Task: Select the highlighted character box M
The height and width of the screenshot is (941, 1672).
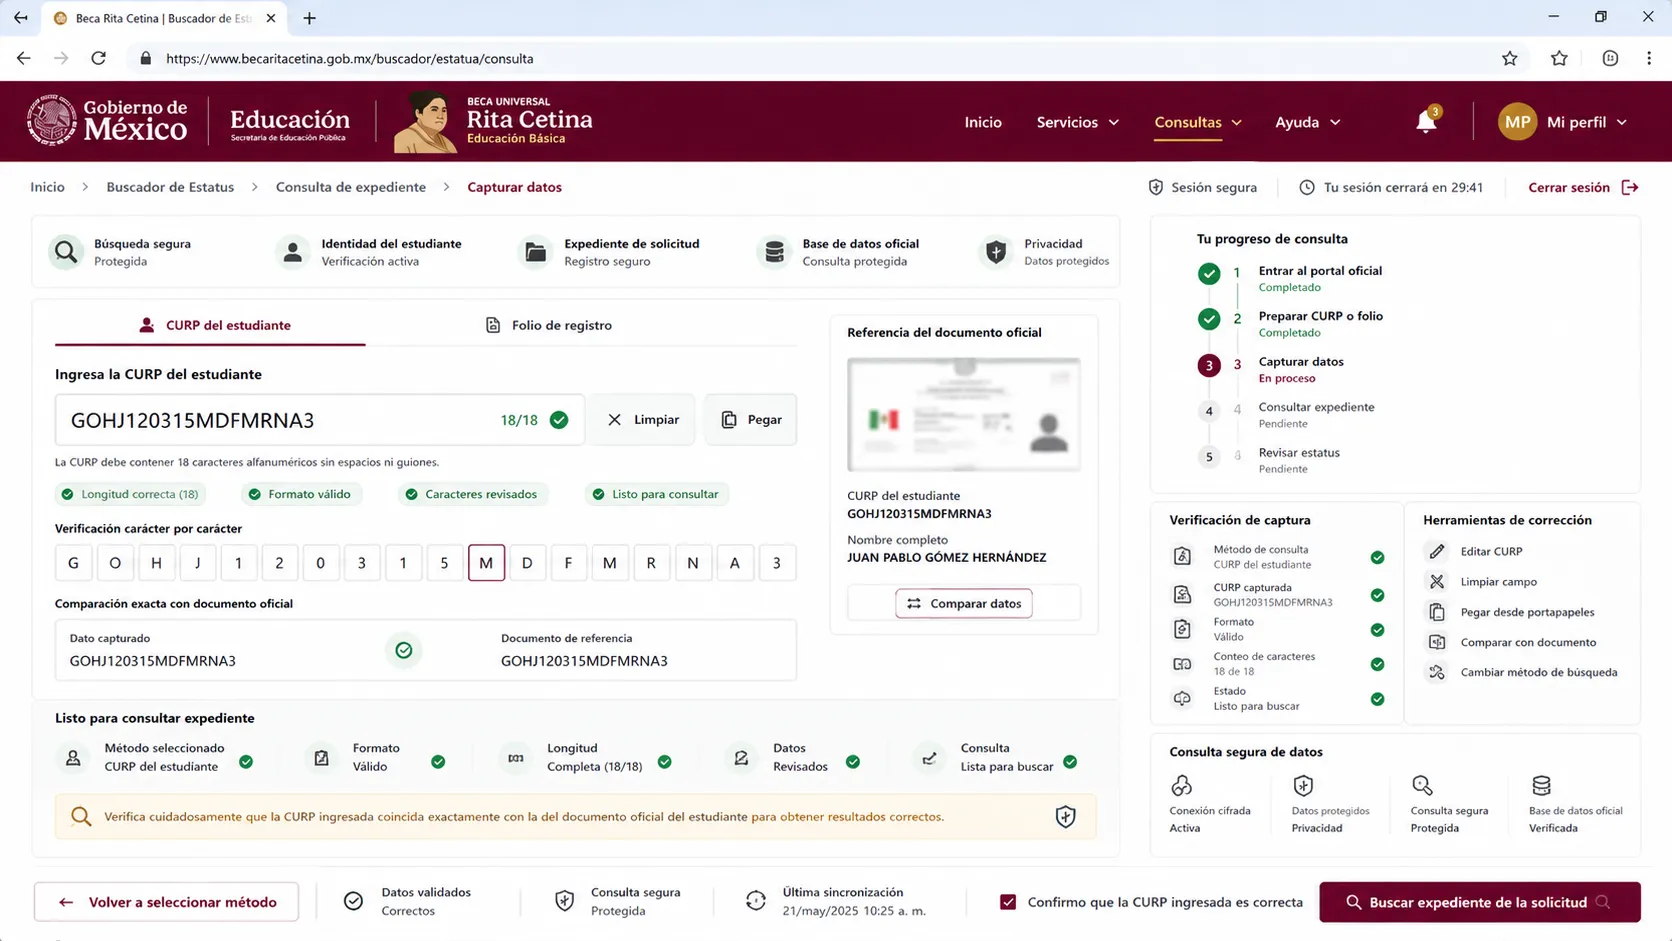Action: 486,563
